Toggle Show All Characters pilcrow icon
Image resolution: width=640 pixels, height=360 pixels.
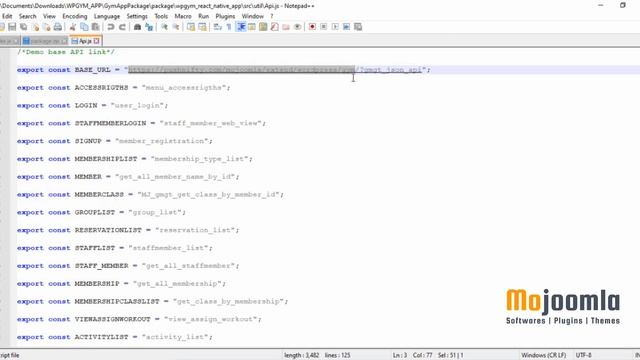pos(229,27)
